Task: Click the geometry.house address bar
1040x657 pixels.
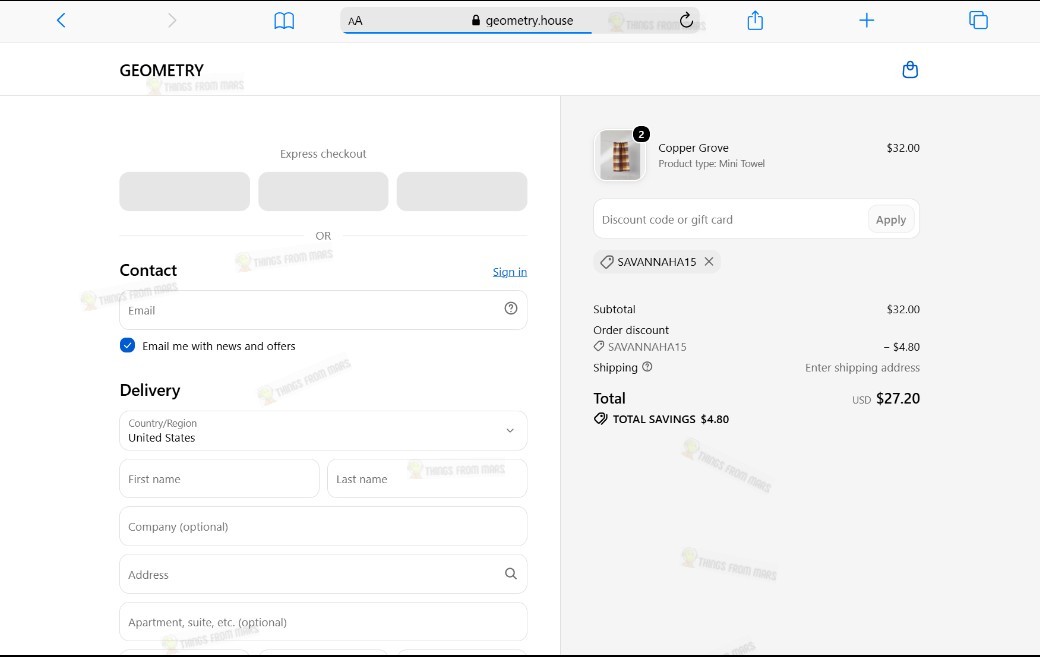Action: pos(520,21)
